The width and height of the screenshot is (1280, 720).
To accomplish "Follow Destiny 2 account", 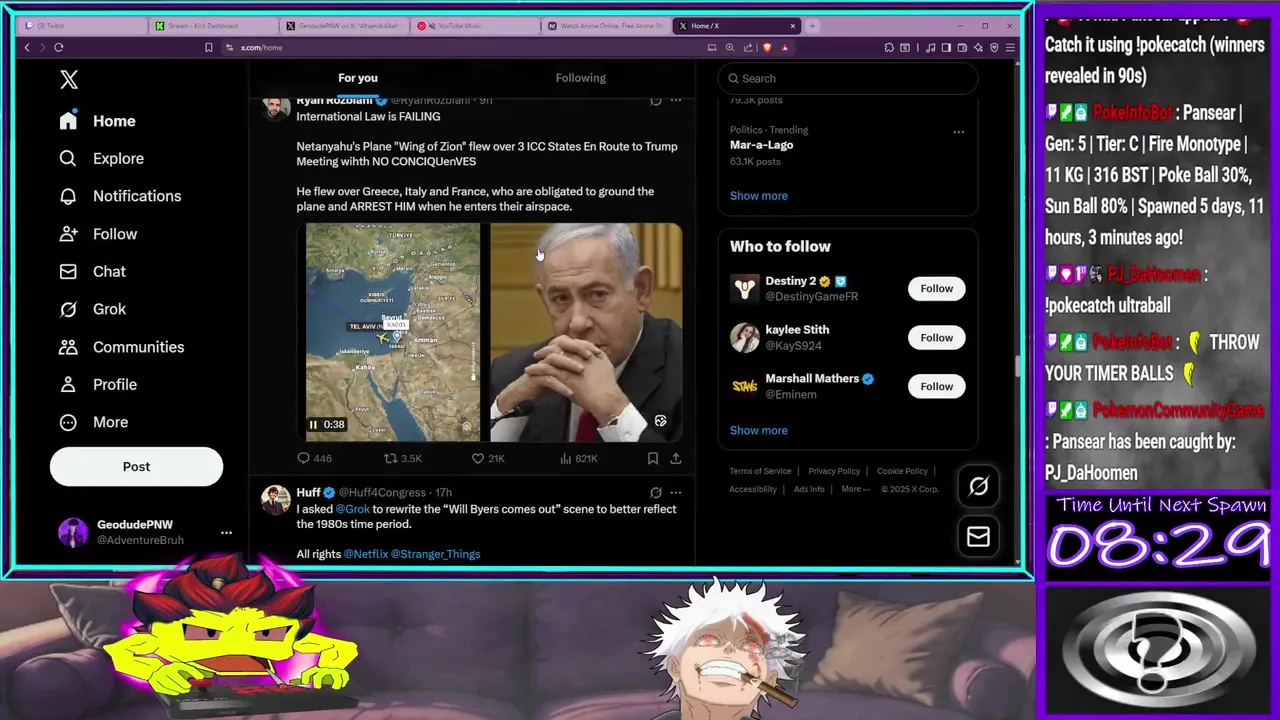I will click(x=936, y=288).
